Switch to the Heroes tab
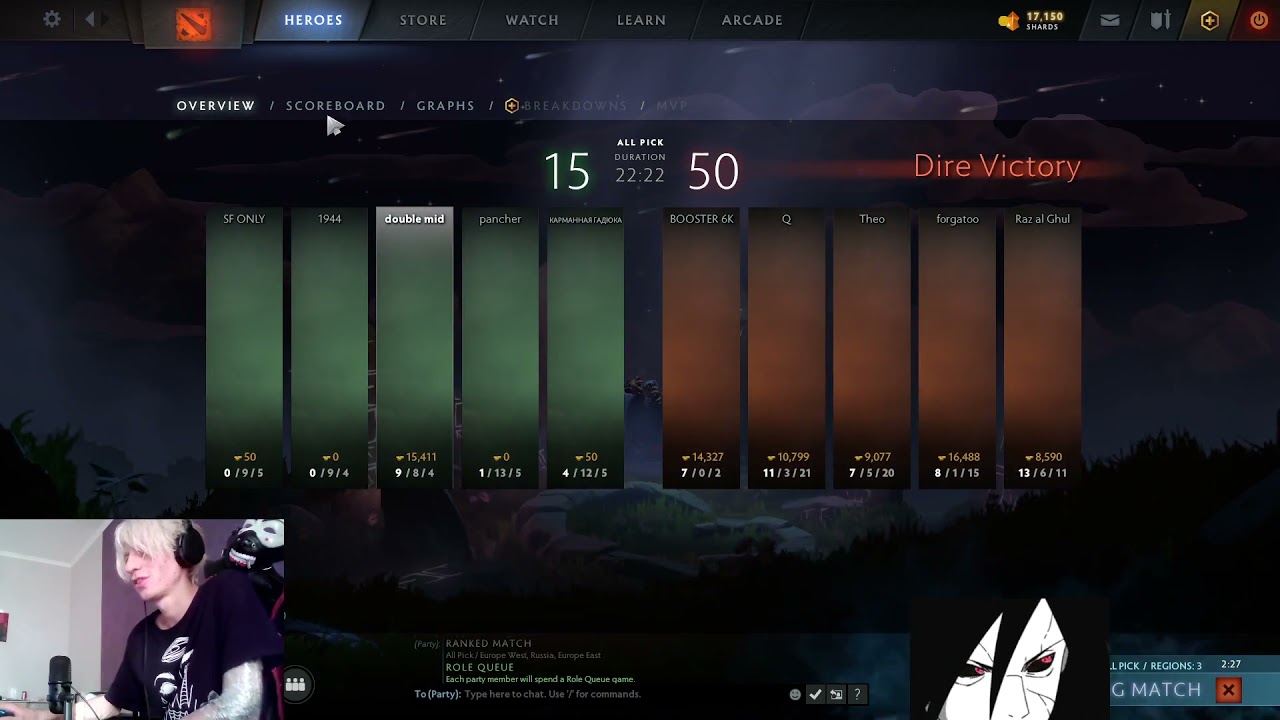 point(313,20)
